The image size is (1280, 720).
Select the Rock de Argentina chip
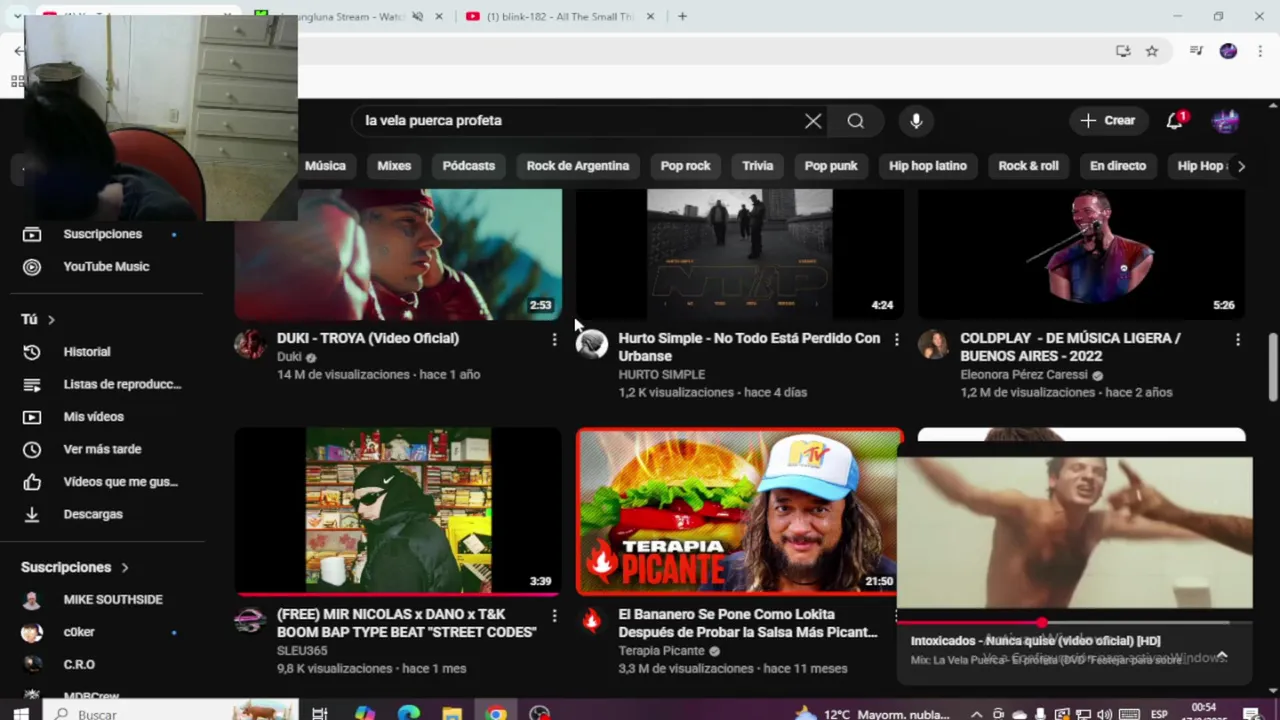578,166
